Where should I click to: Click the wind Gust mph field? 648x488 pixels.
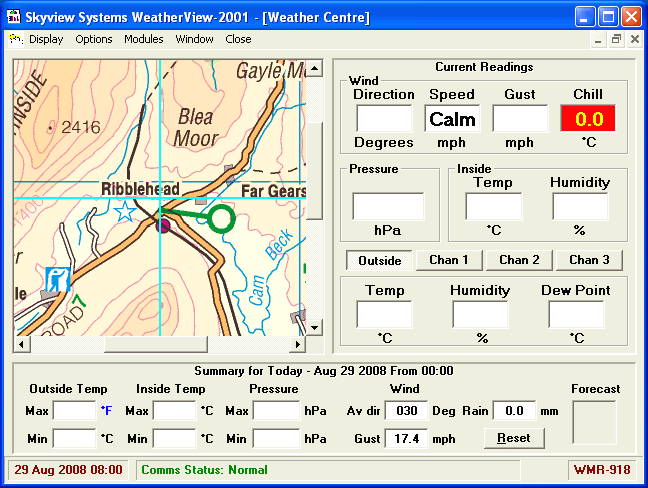point(520,119)
